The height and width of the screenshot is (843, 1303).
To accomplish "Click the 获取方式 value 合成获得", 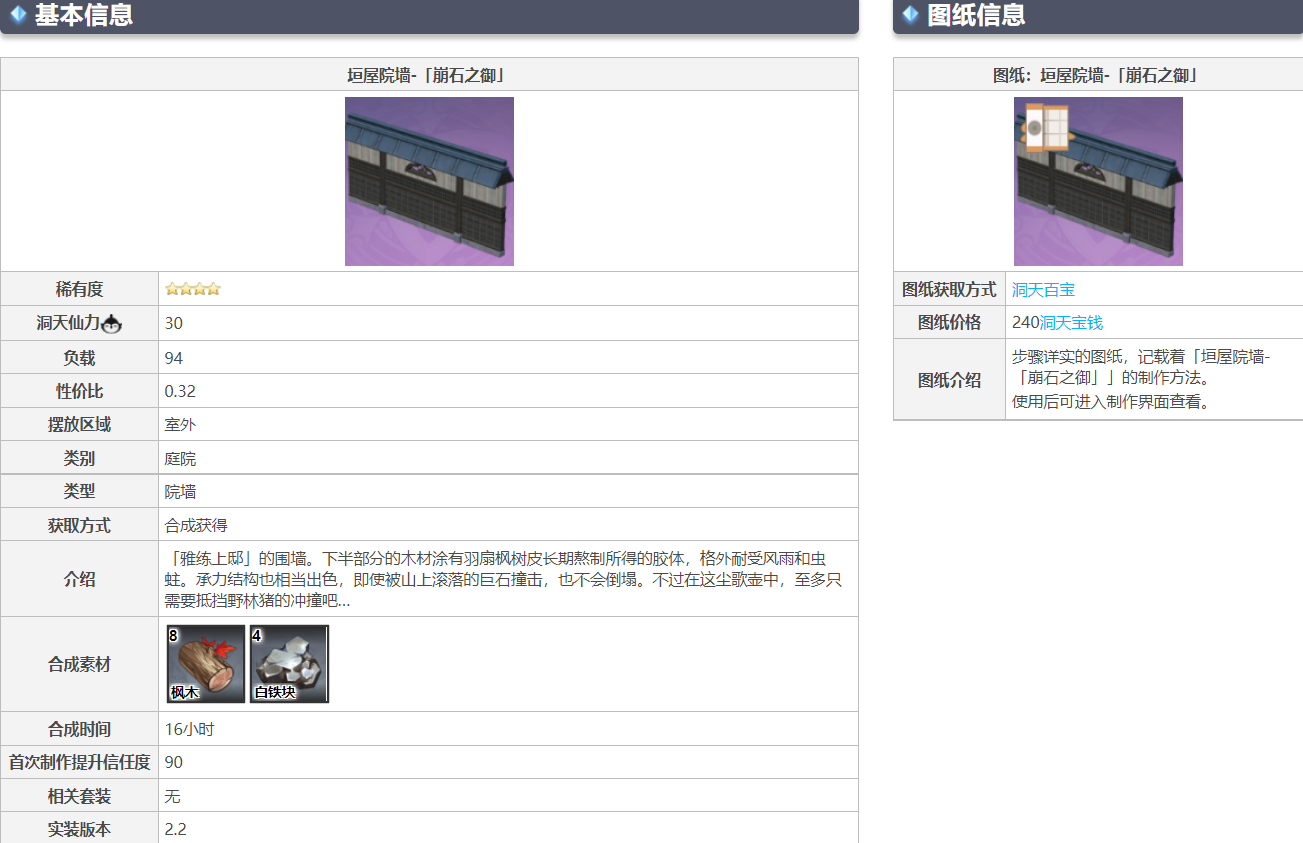I will click(x=196, y=525).
